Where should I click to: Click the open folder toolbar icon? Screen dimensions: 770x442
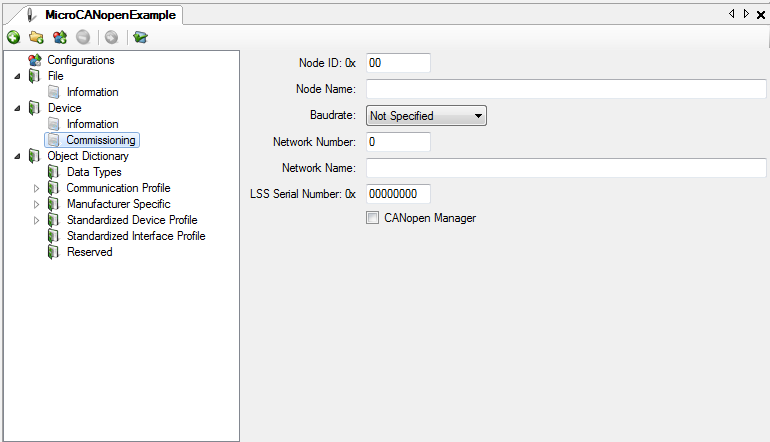point(36,37)
